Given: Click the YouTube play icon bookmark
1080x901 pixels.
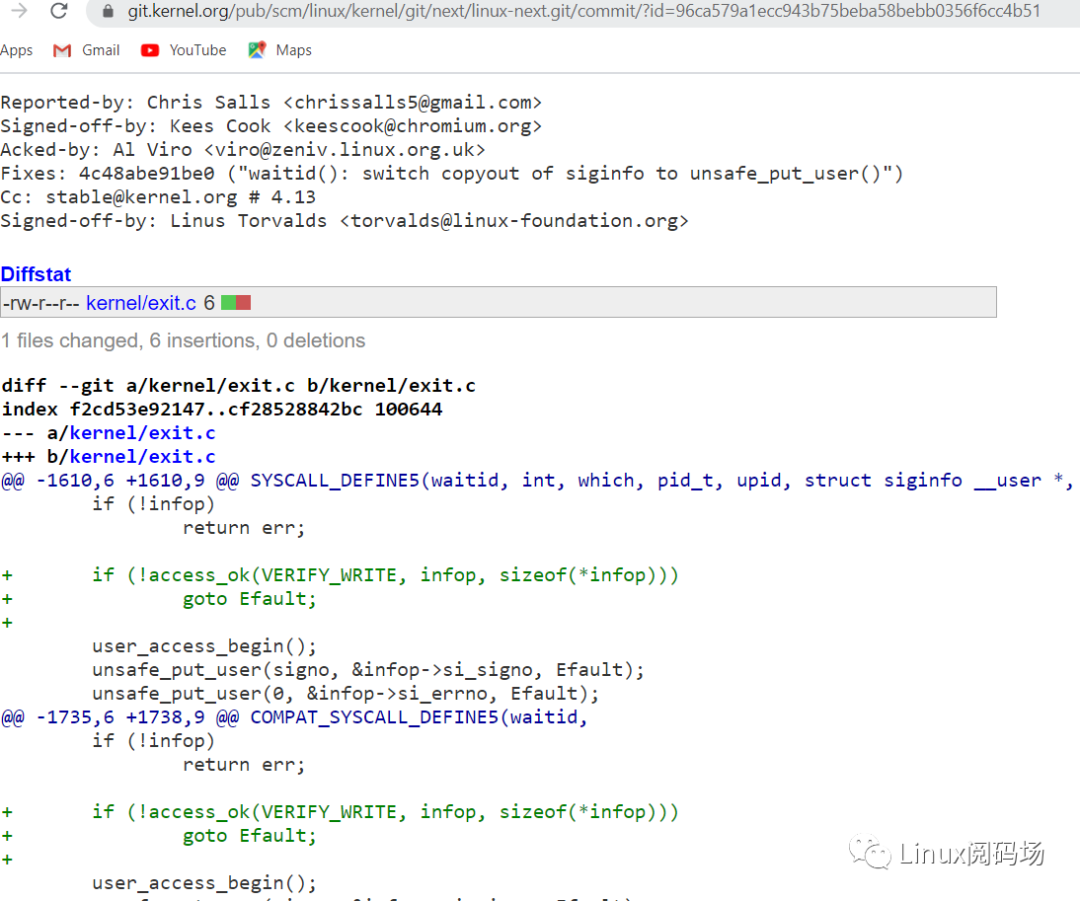Looking at the screenshot, I should 149,50.
